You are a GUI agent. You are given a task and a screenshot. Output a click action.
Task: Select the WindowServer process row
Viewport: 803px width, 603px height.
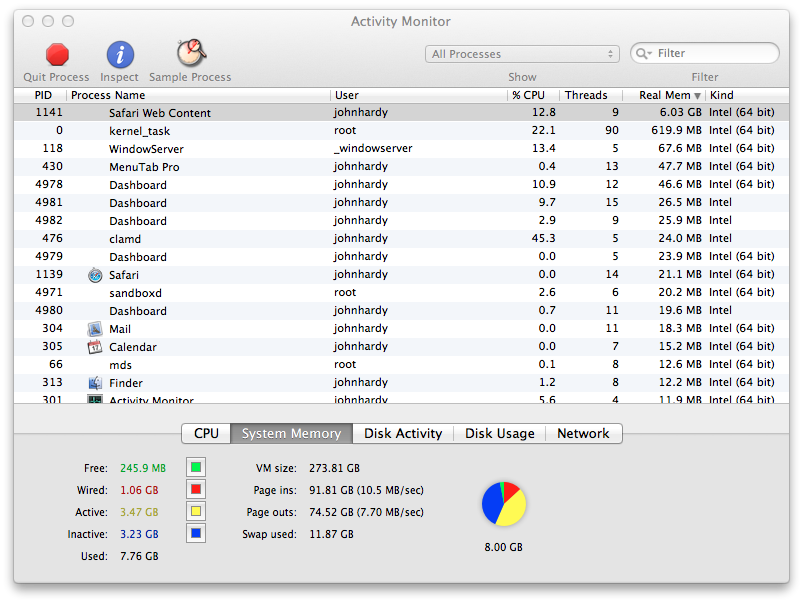click(402, 149)
